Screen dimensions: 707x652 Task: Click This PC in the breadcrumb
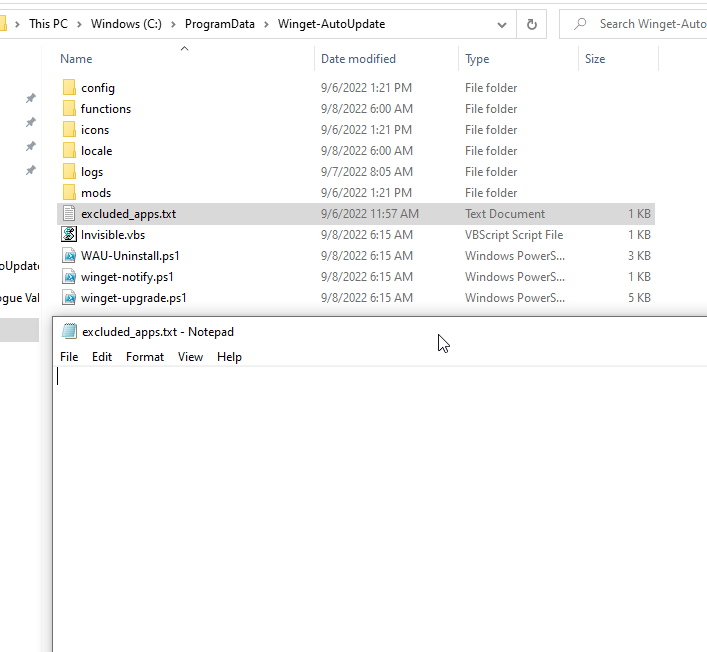click(x=48, y=24)
